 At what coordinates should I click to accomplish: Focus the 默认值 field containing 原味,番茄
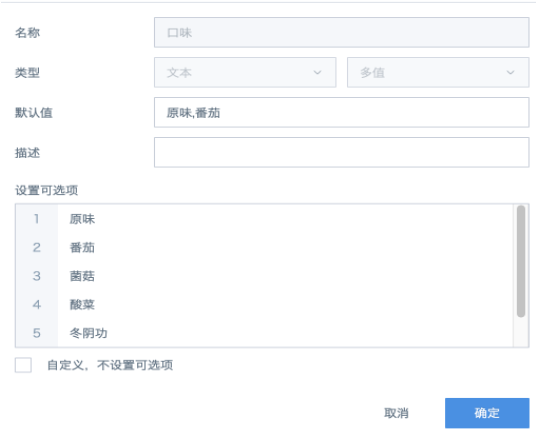[341, 112]
